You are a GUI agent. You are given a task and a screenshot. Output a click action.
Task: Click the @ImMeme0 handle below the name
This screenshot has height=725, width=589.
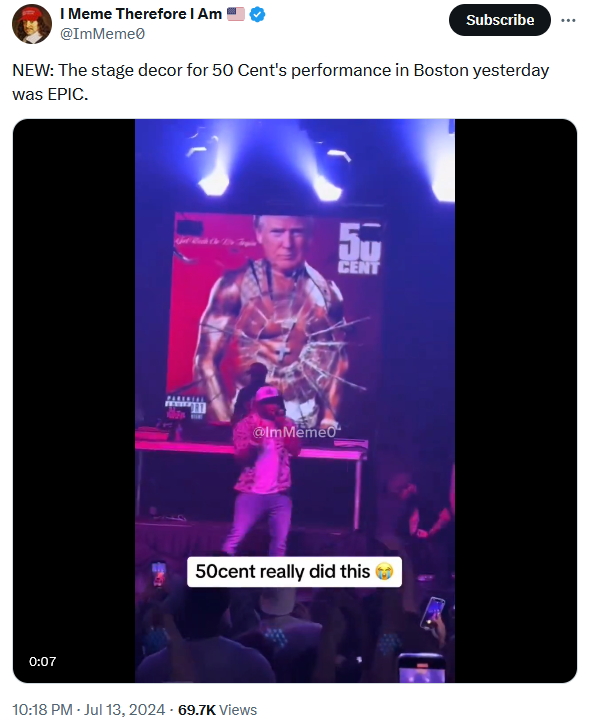pyautogui.click(x=102, y=34)
